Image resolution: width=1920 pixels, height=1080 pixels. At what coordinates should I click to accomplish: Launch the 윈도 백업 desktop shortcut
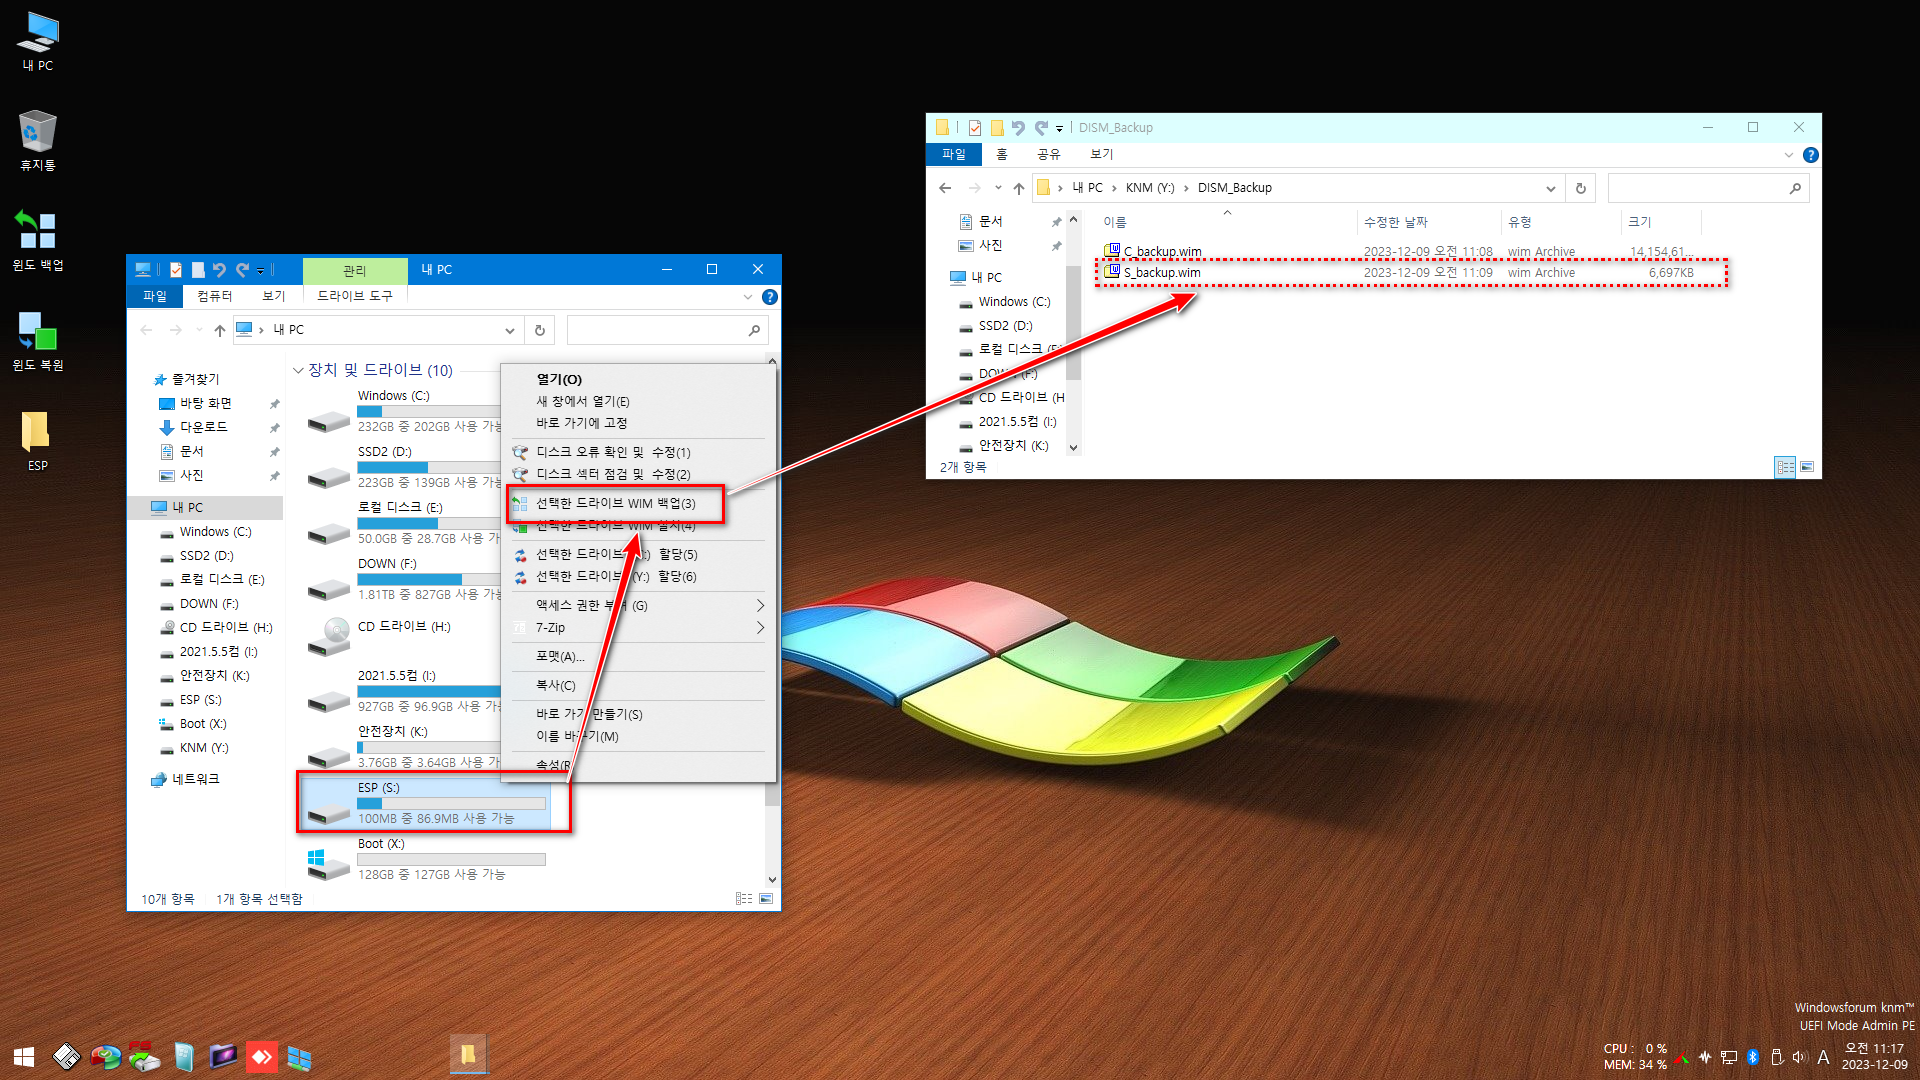38,240
